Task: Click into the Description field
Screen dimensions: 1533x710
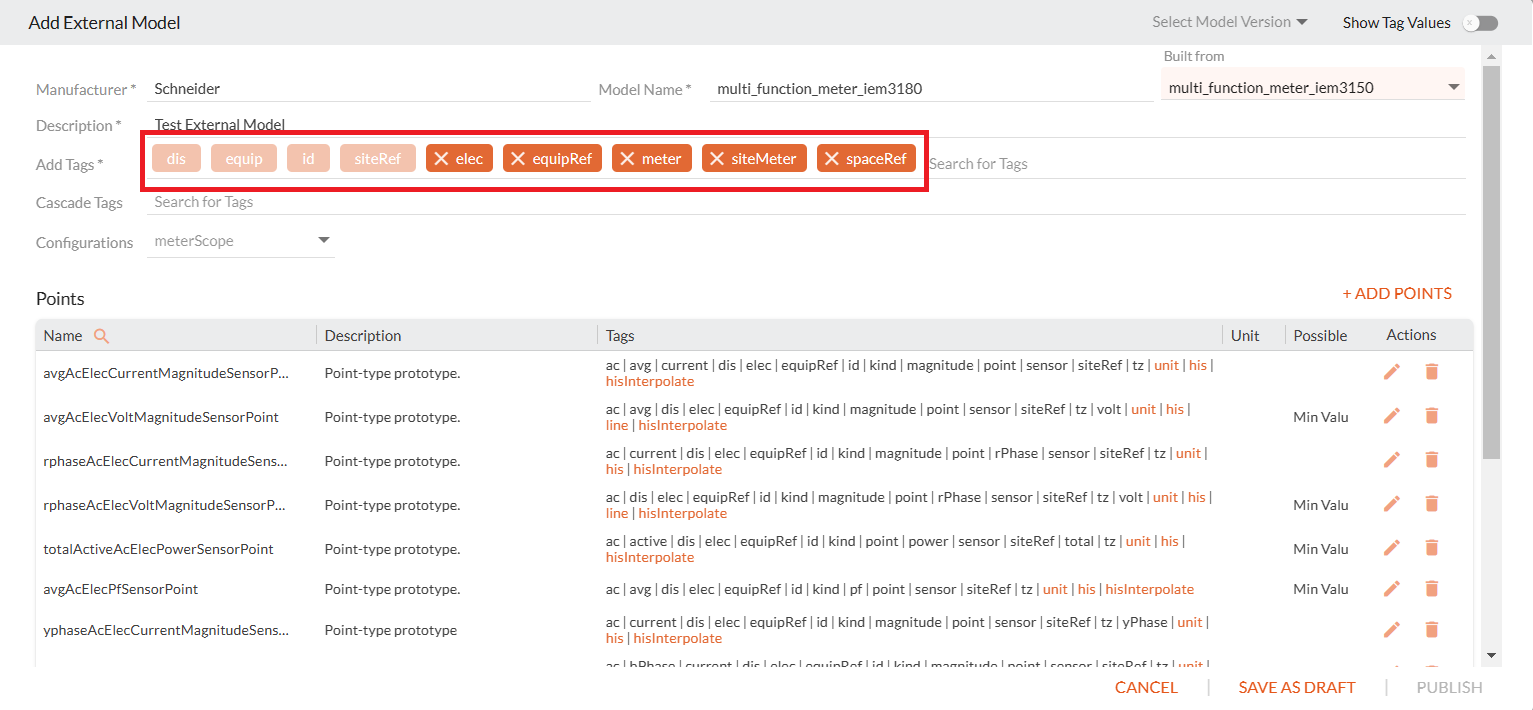Action: (x=806, y=125)
